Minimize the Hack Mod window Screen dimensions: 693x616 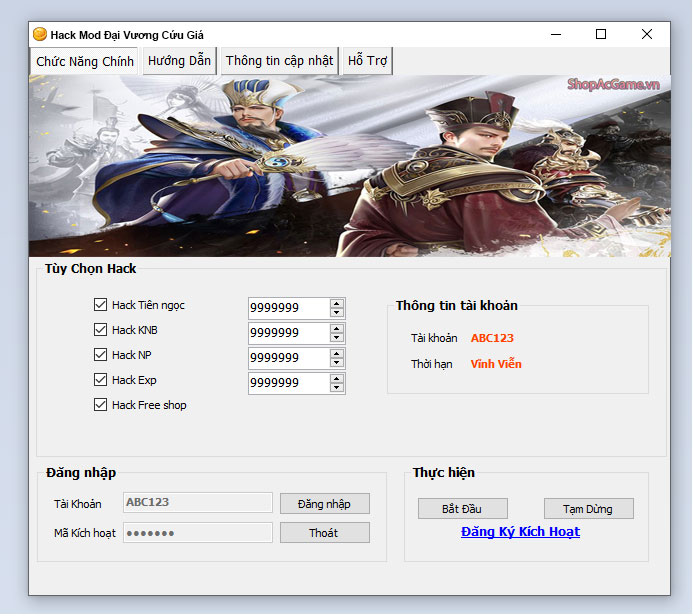click(556, 34)
